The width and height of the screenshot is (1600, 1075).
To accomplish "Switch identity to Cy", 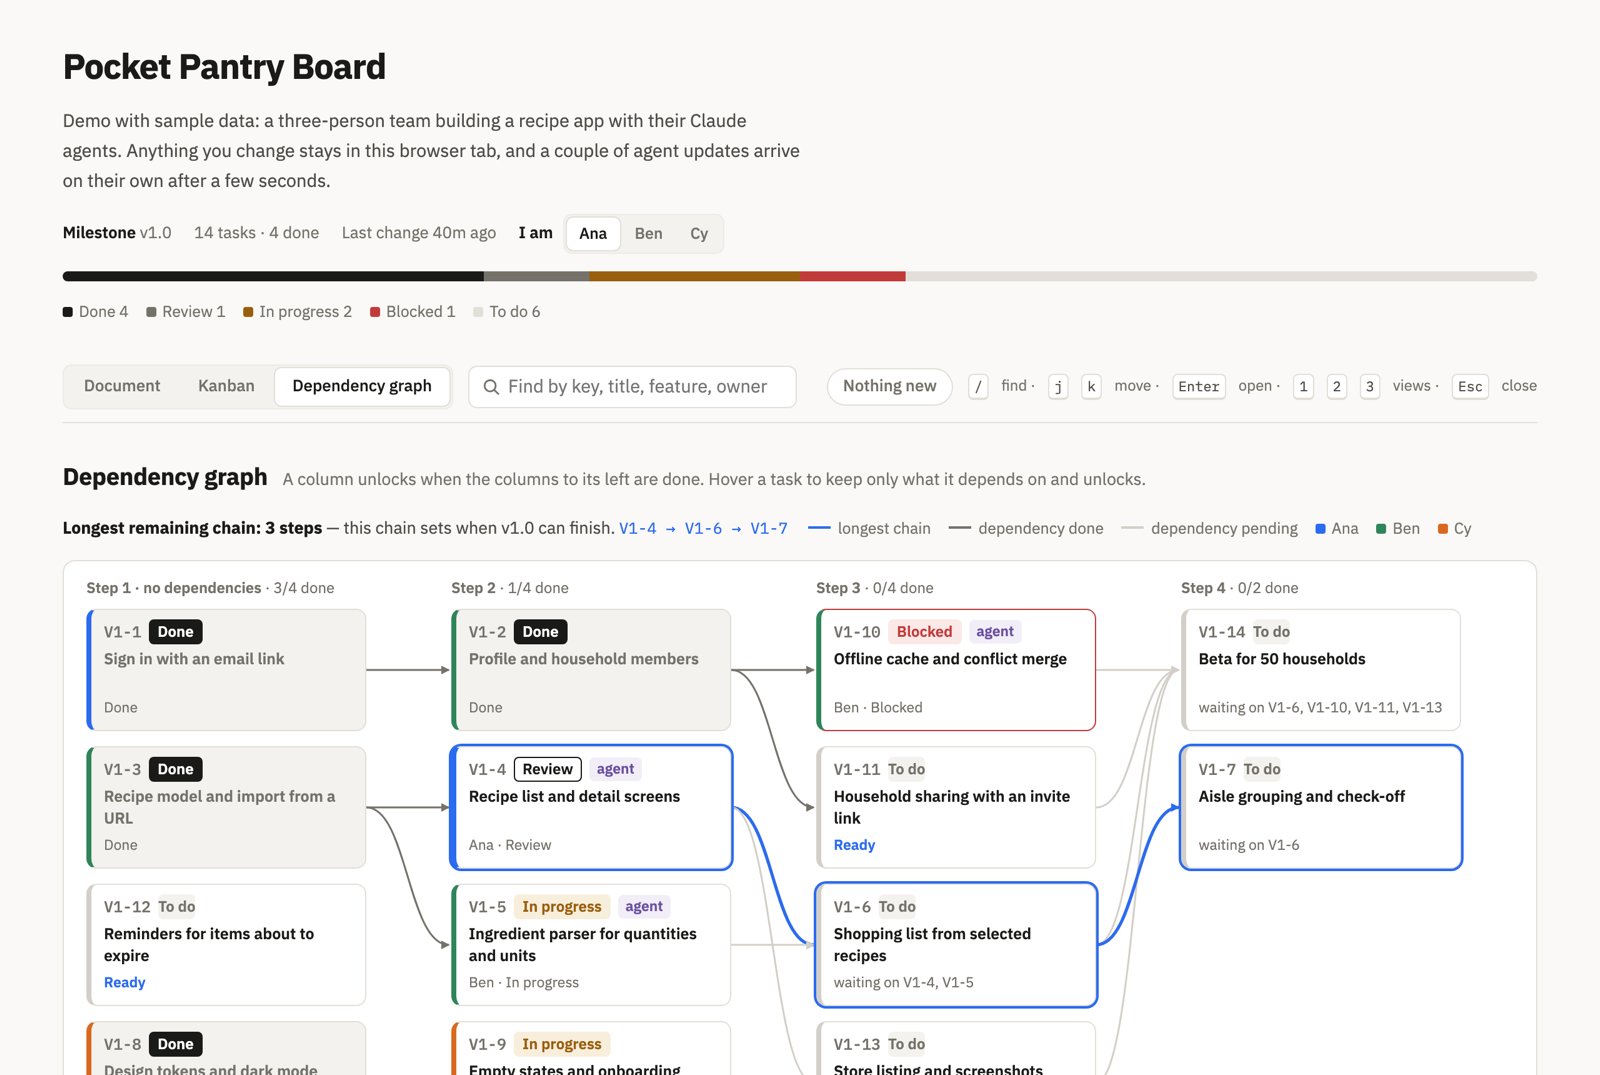I will point(699,233).
